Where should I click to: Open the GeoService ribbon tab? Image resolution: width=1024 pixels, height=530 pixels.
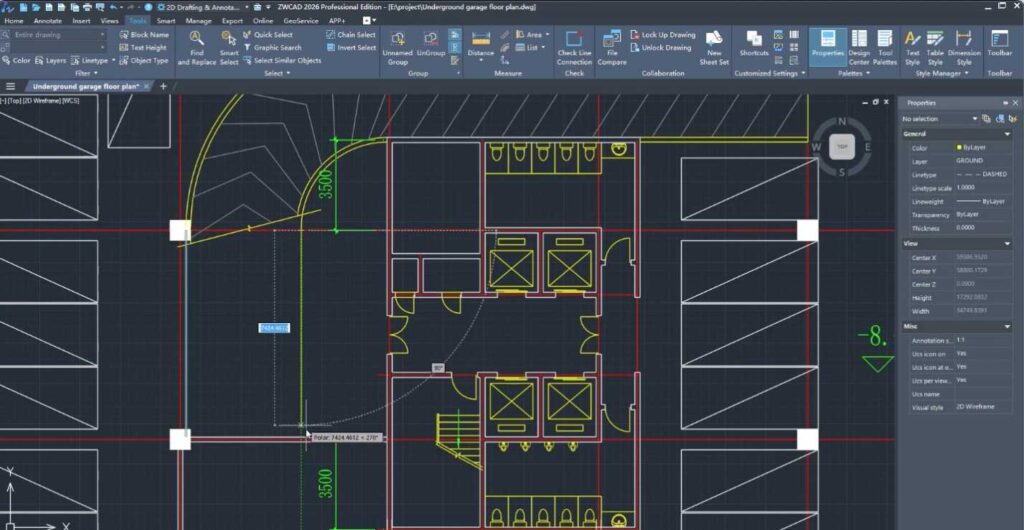pyautogui.click(x=300, y=20)
